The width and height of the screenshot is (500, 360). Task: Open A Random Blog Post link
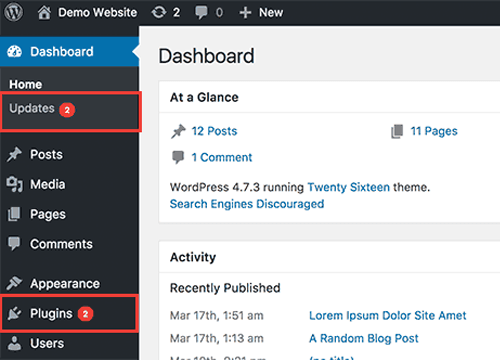[x=364, y=338]
